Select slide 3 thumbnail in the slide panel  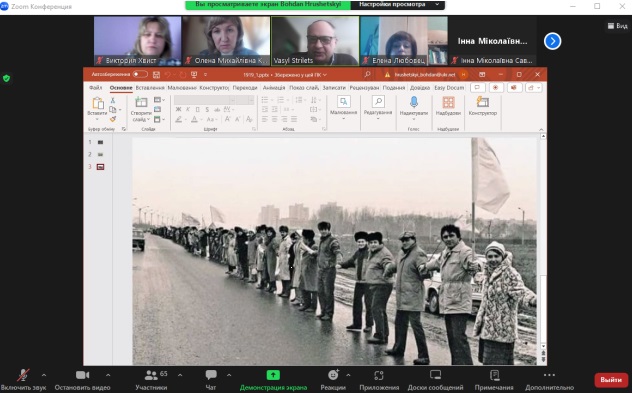pyautogui.click(x=100, y=167)
